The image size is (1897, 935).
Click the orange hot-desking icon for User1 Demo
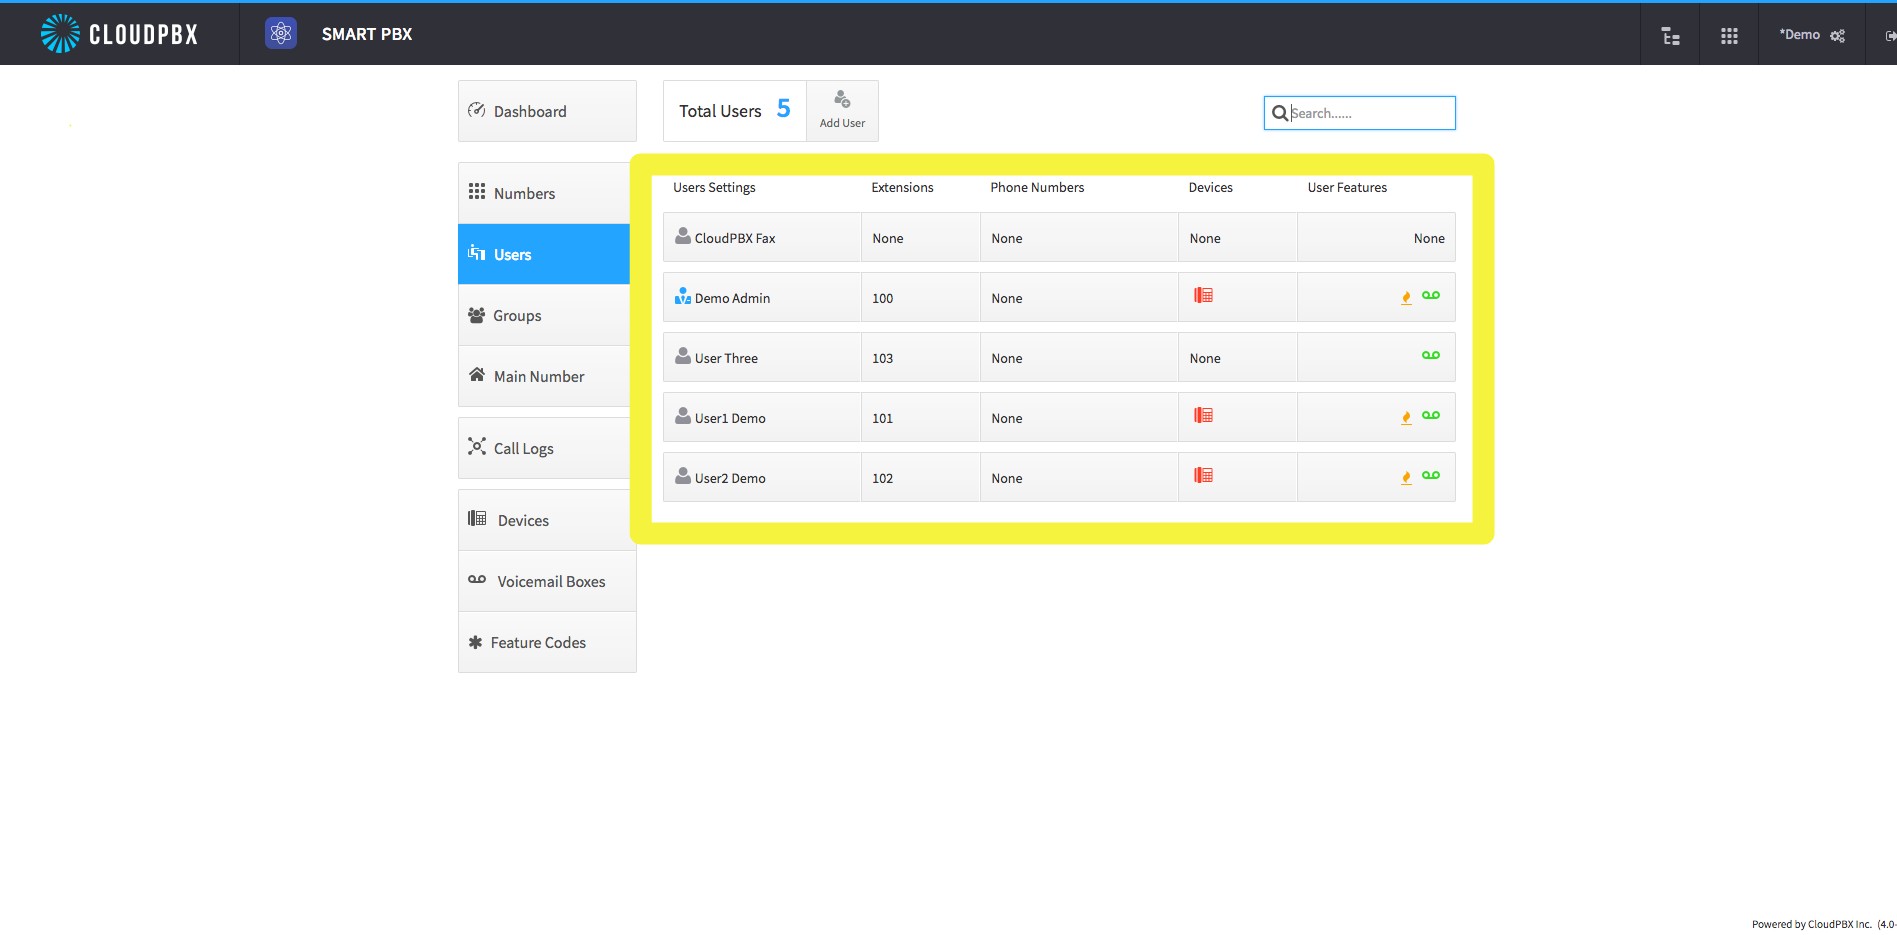point(1406,417)
